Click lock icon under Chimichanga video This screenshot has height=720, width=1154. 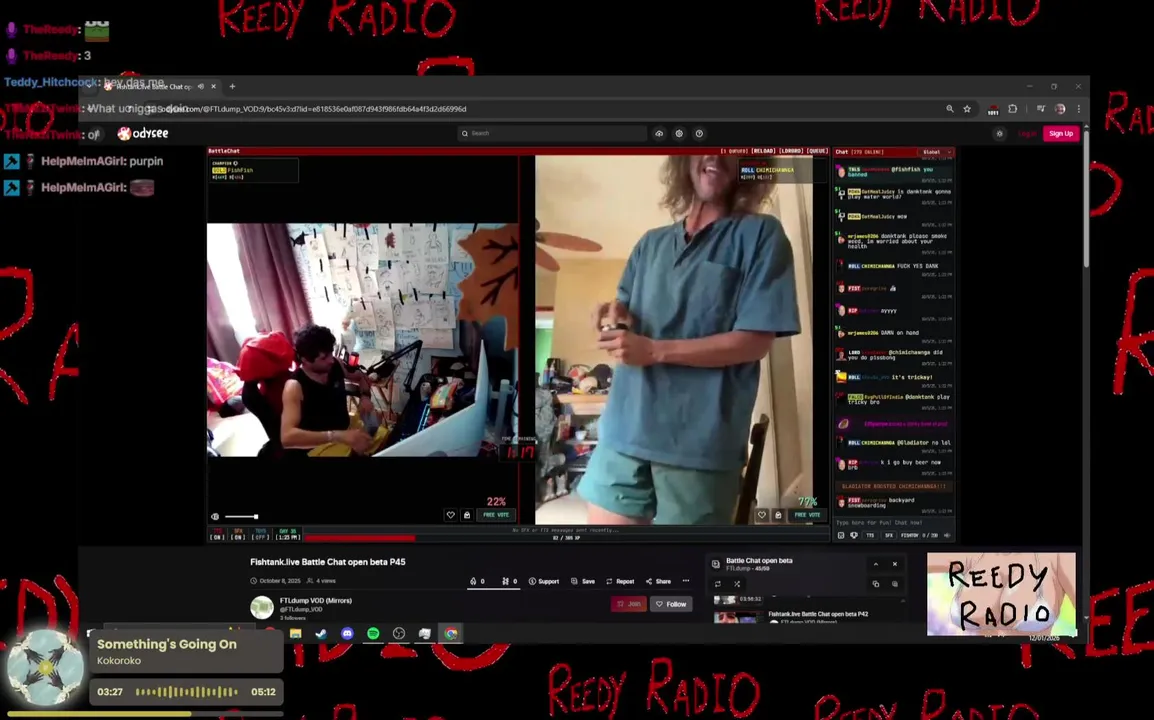click(778, 515)
